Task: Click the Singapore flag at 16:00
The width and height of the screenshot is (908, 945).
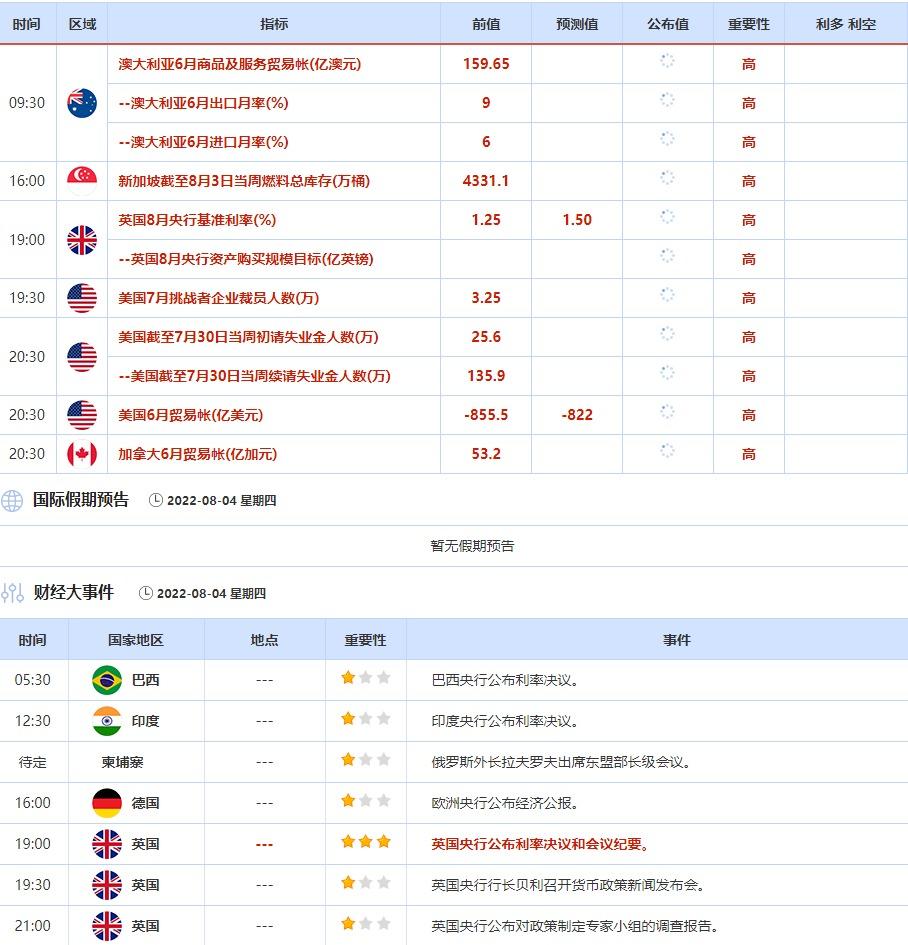Action: [x=82, y=181]
